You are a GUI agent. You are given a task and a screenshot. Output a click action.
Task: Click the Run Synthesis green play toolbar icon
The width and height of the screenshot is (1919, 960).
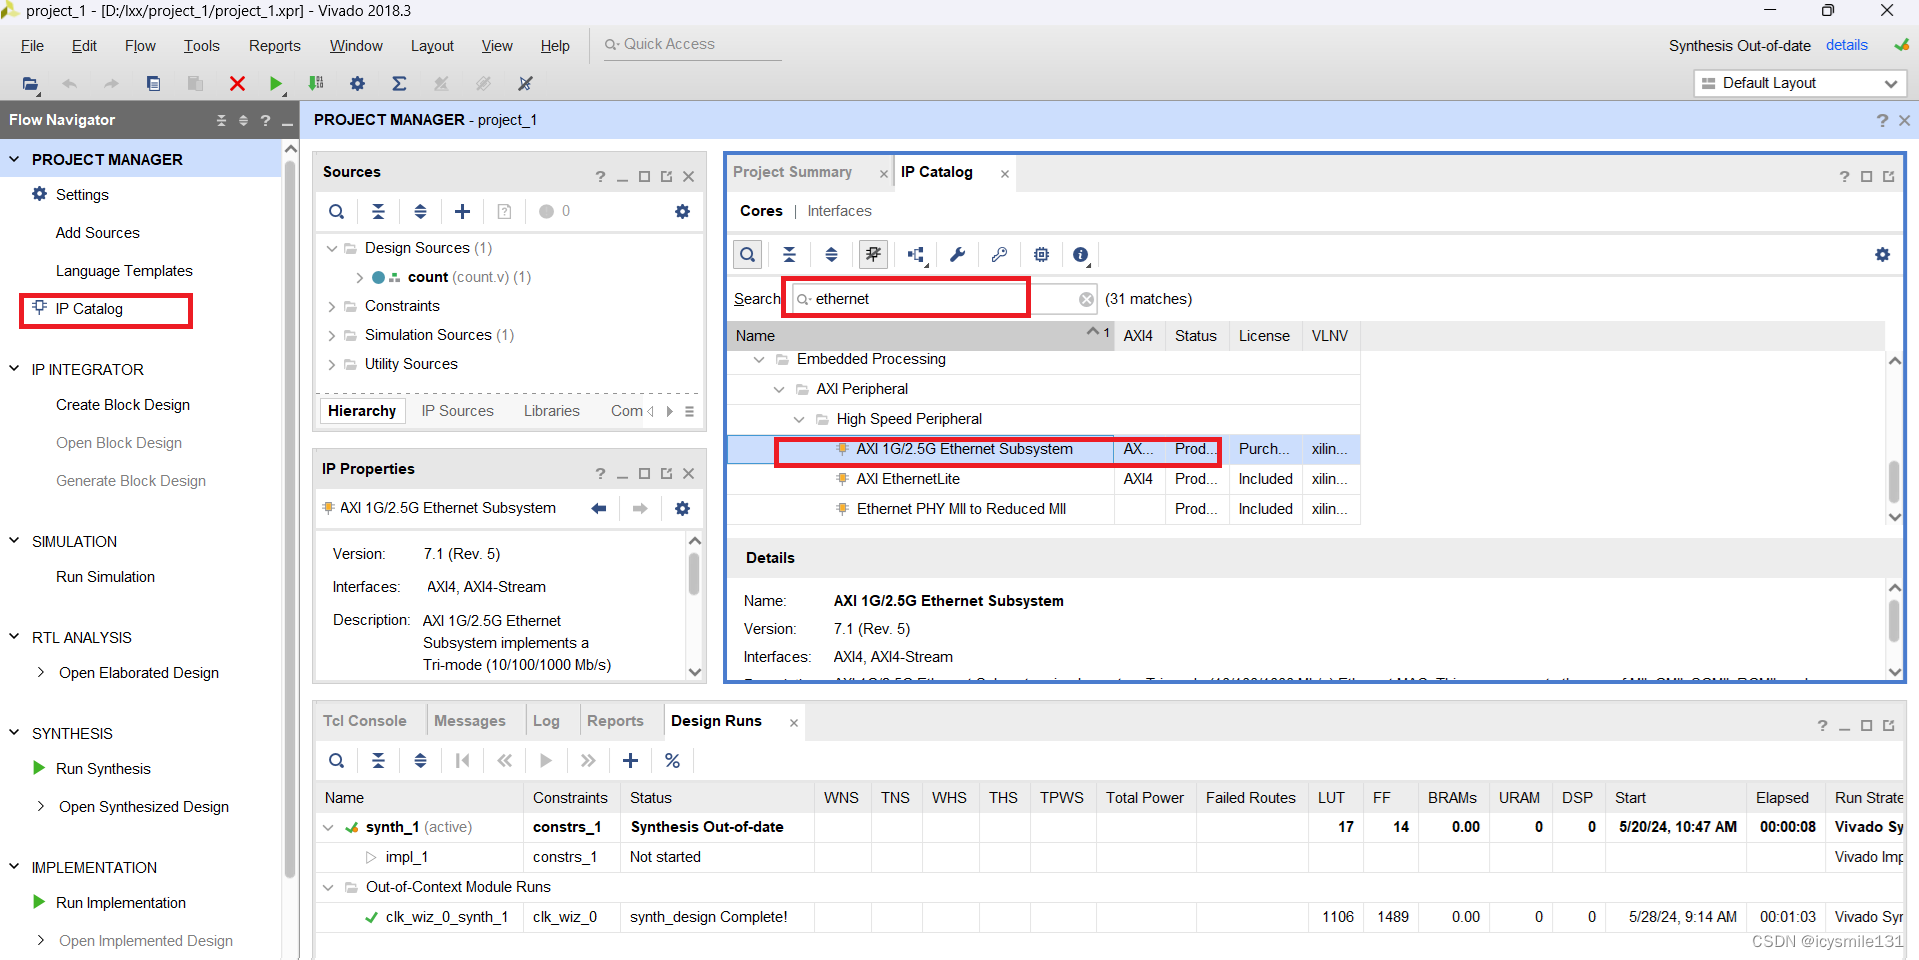click(x=275, y=83)
